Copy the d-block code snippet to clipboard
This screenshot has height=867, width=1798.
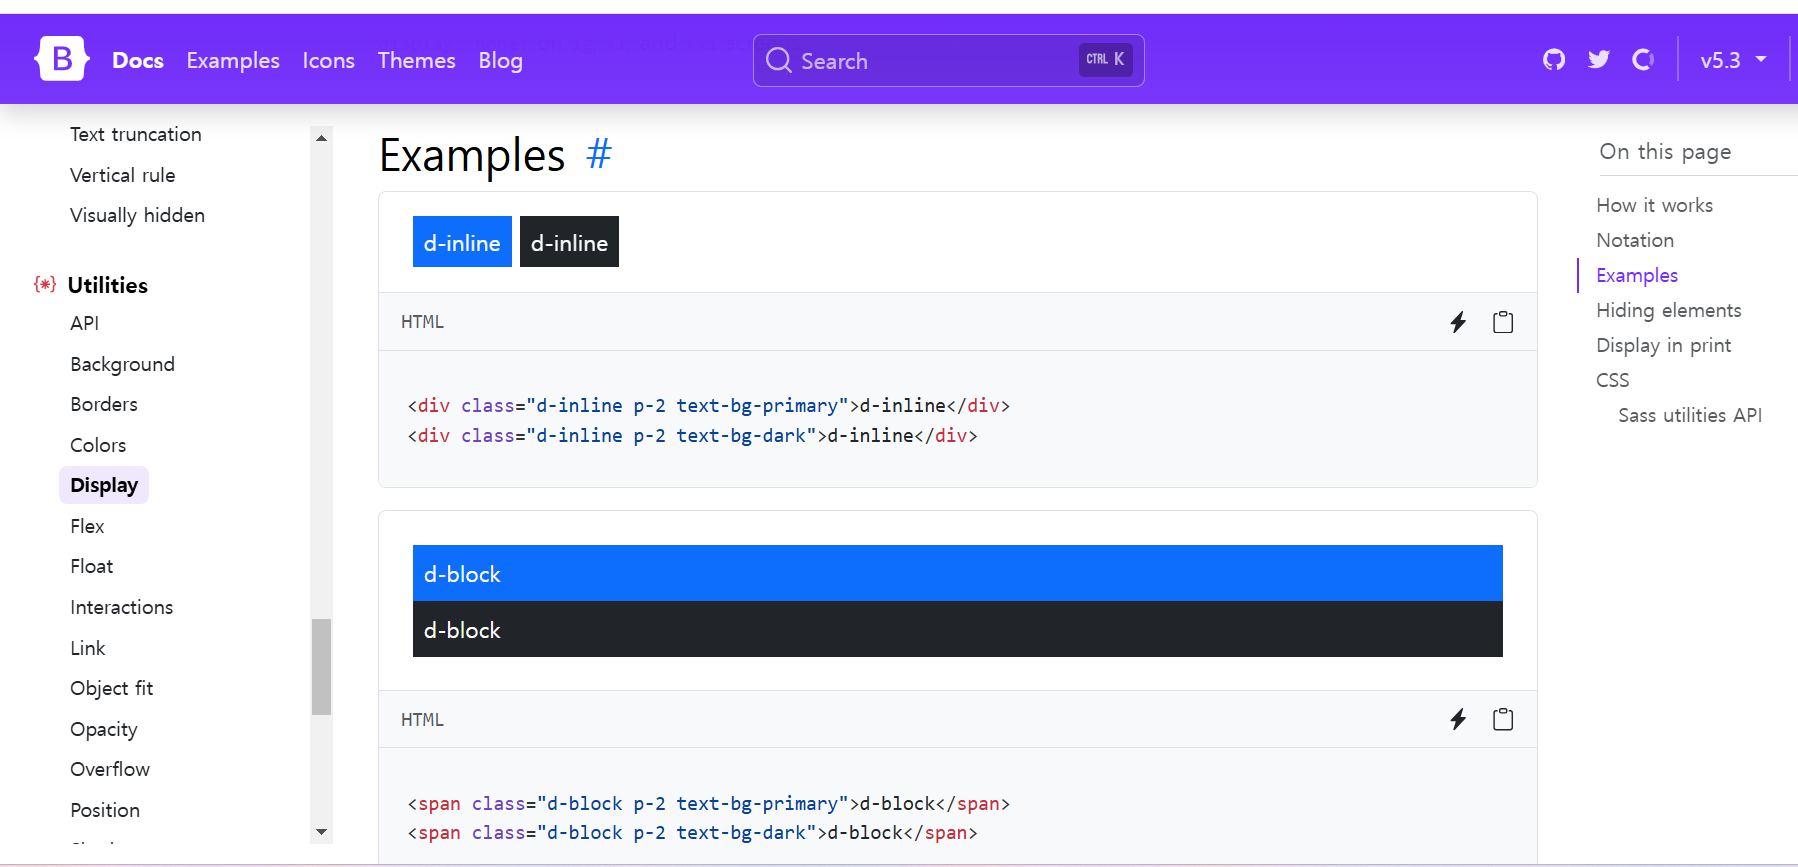pyautogui.click(x=1503, y=720)
